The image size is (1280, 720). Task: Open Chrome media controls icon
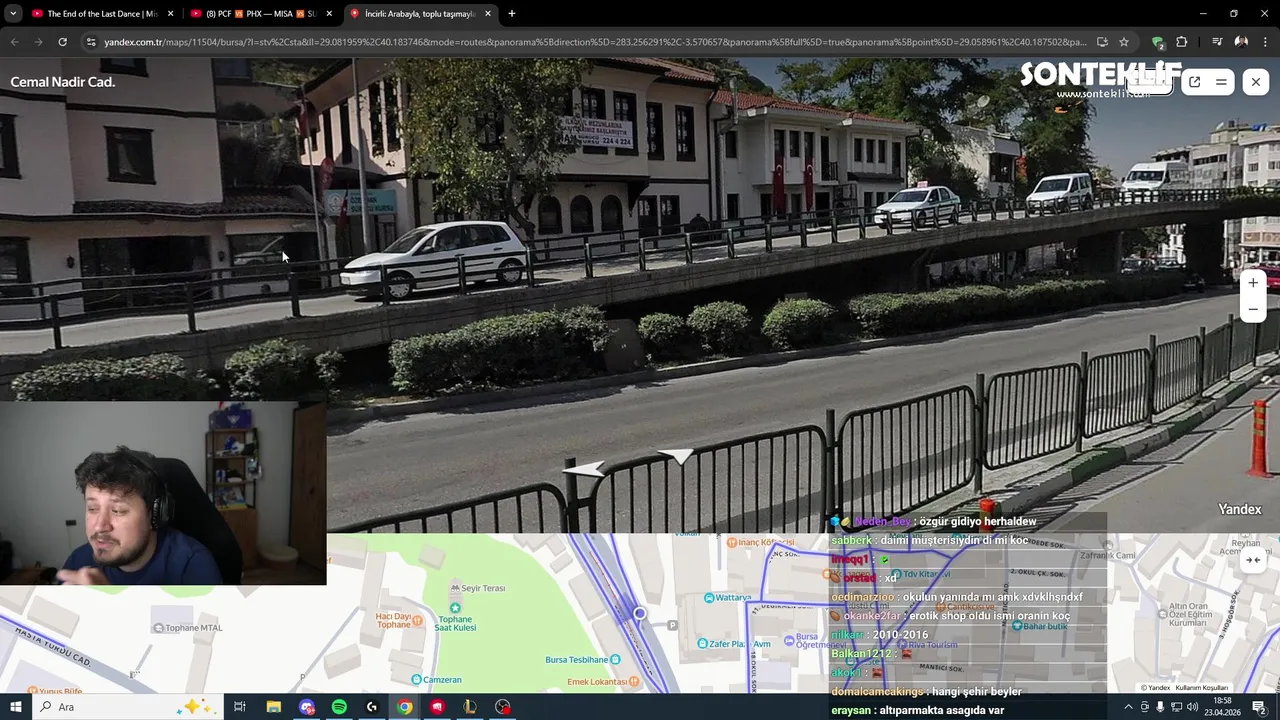pos(1217,42)
